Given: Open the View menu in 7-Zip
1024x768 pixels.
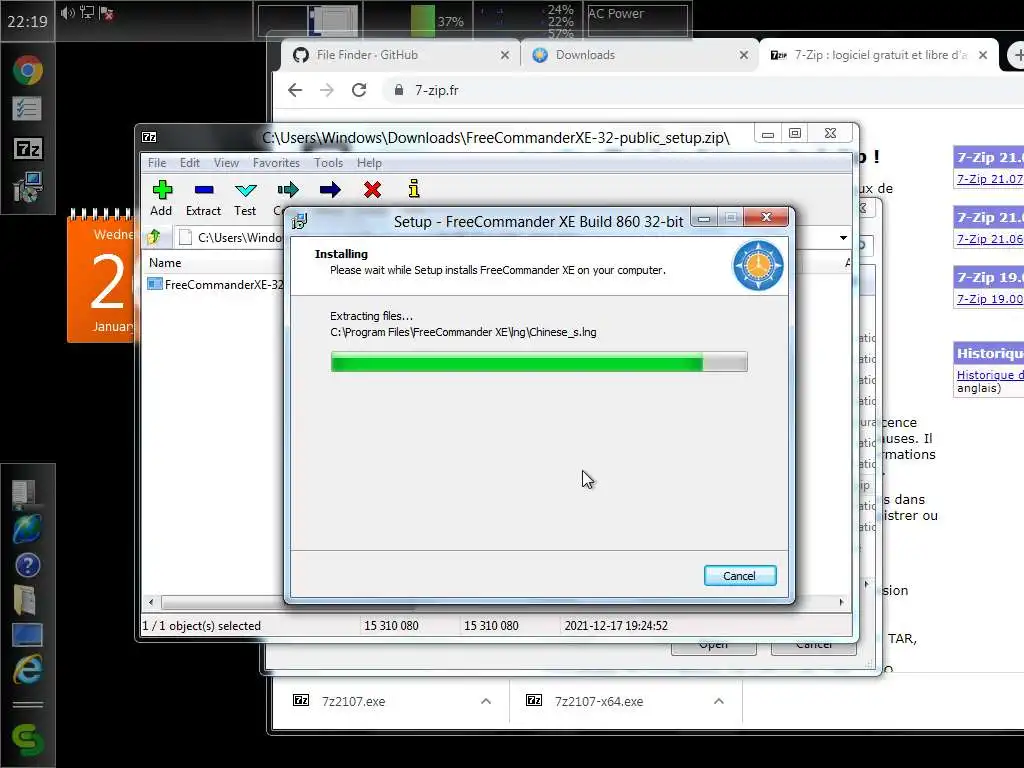Looking at the screenshot, I should (x=227, y=163).
